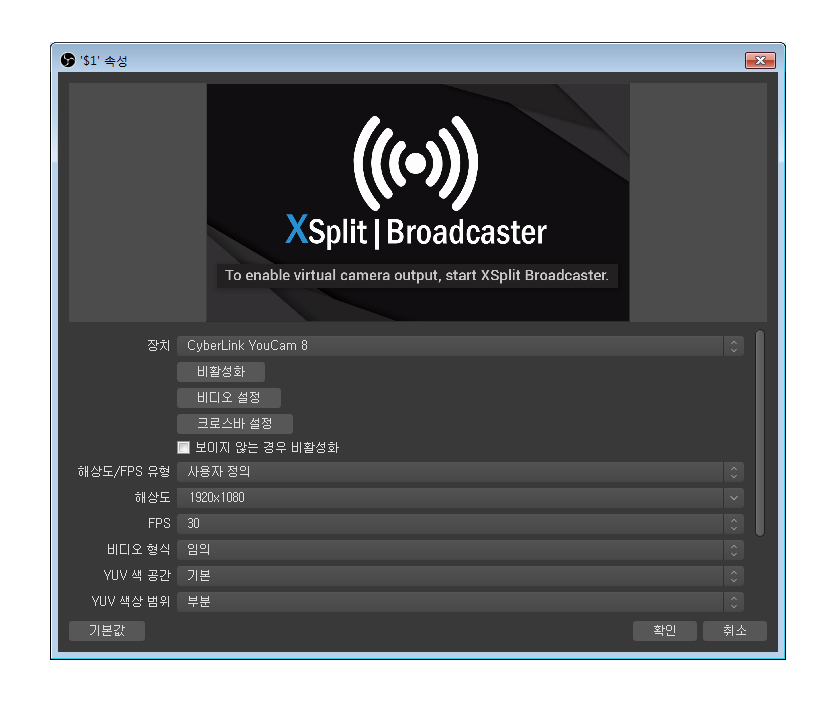Screen dimensions: 835x701
Task: Click arrow spinner of YUV 색 공간 dropdown
Action: coord(734,576)
